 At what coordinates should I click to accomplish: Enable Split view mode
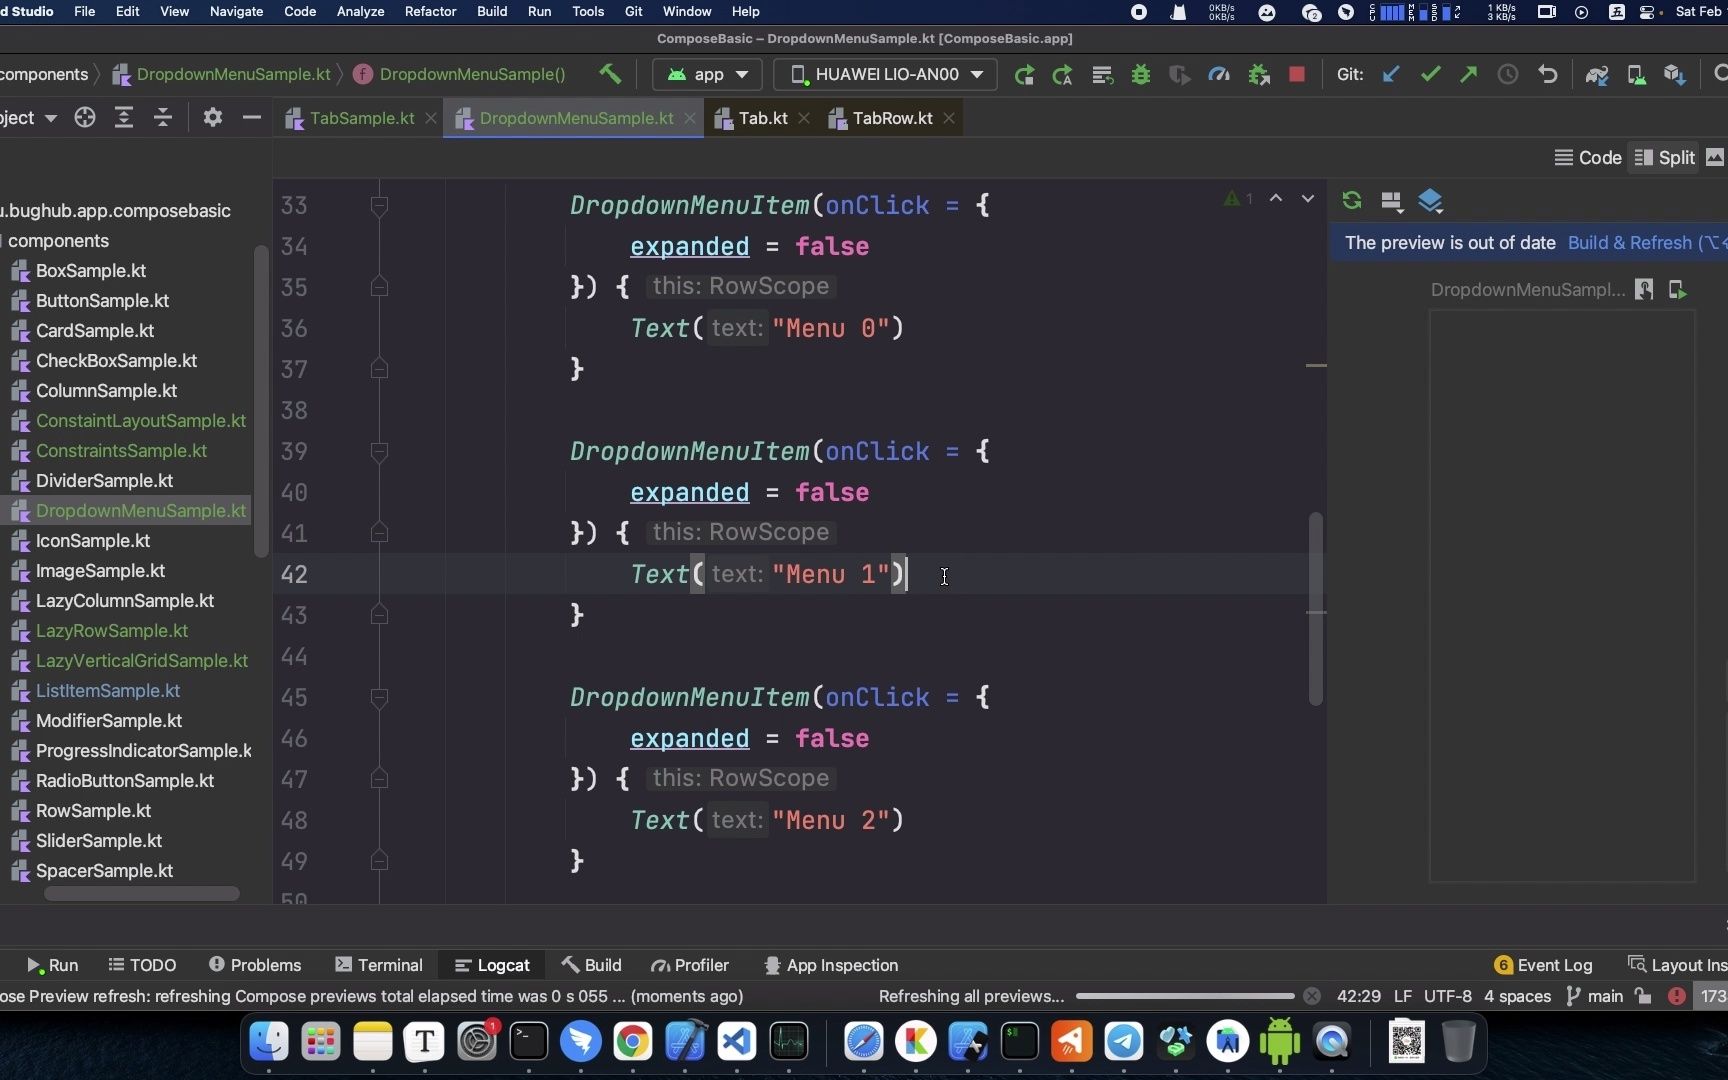[1666, 157]
